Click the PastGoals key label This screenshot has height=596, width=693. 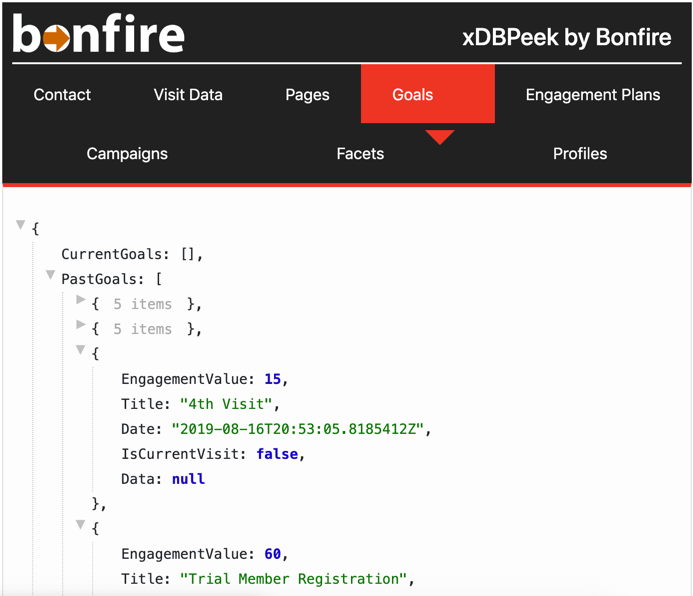click(x=99, y=279)
